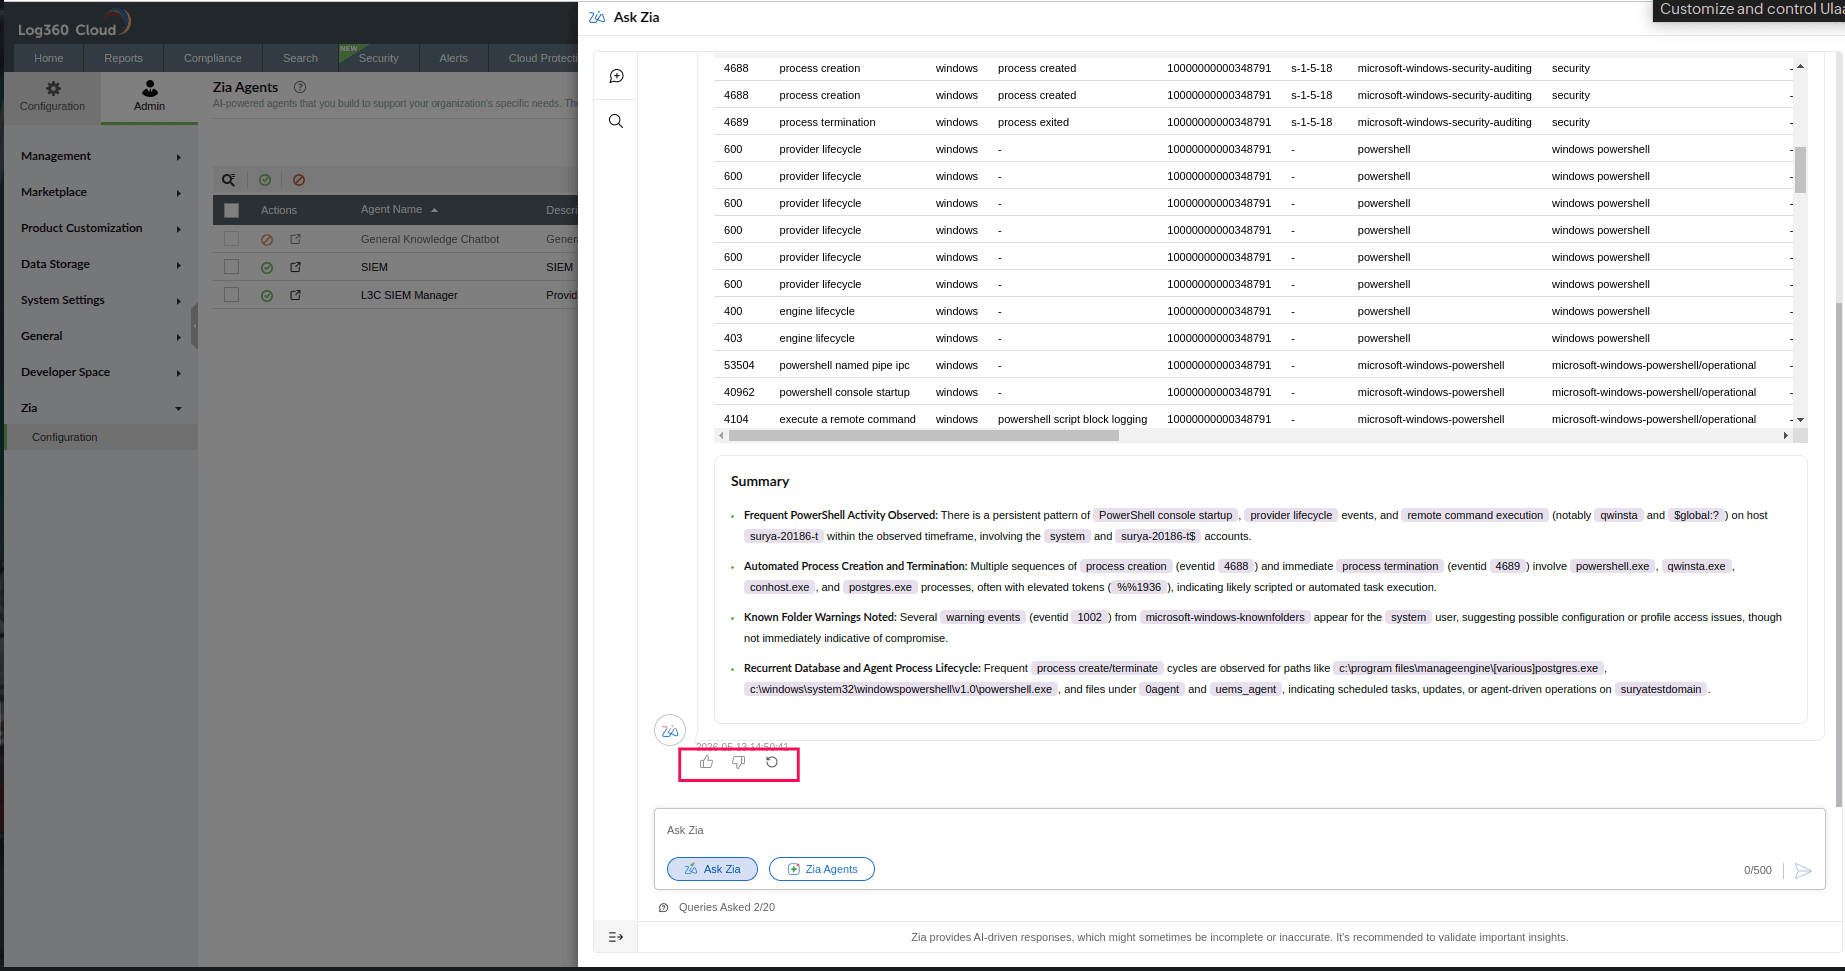
Task: Click the Ask Zia title icon
Action: (x=597, y=17)
